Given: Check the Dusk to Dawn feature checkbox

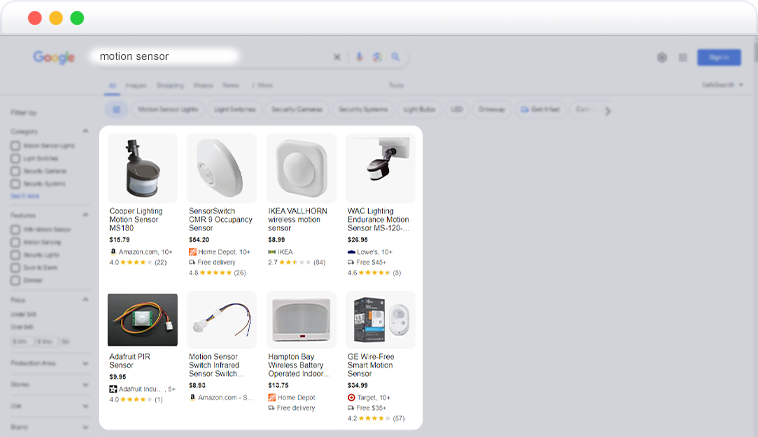Looking at the screenshot, I should (x=15, y=267).
